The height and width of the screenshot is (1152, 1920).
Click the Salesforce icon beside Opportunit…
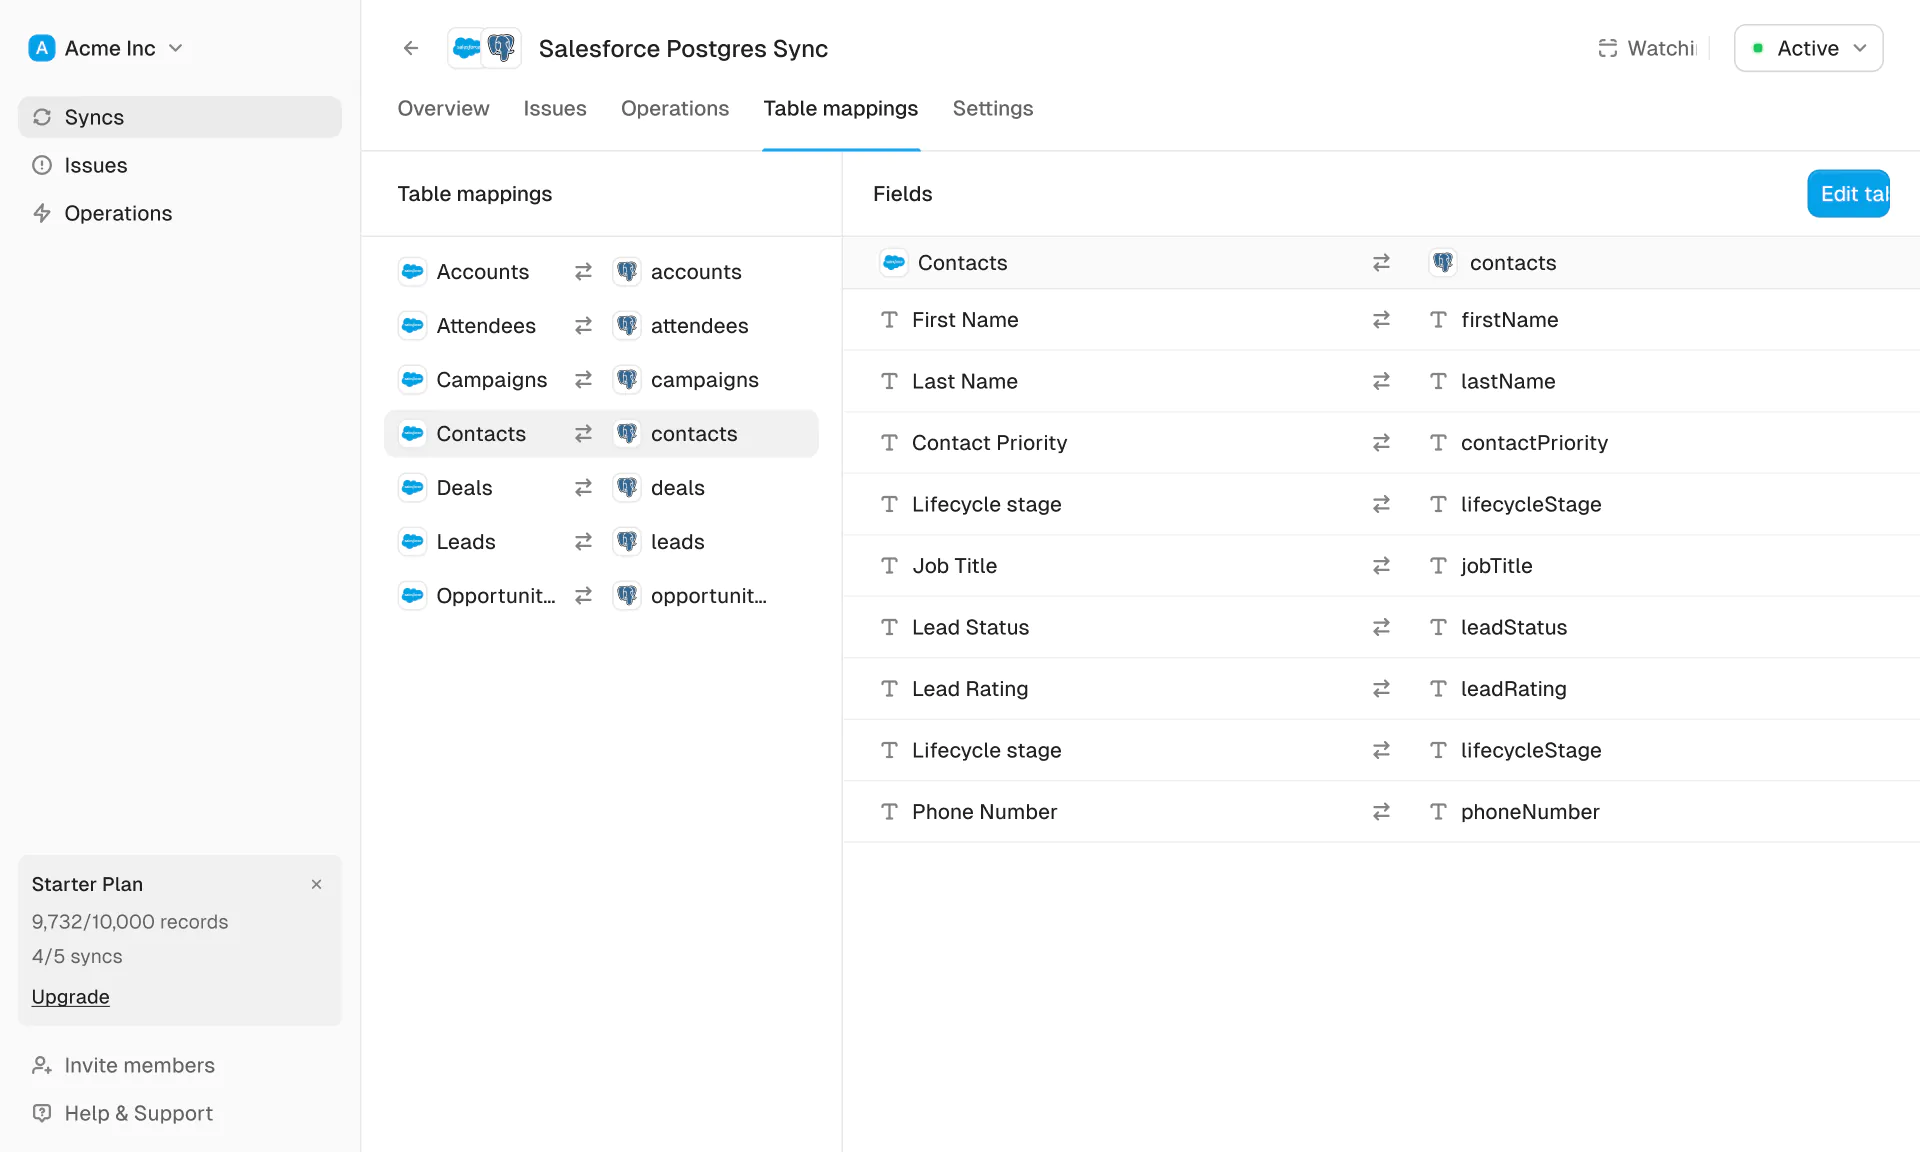412,596
